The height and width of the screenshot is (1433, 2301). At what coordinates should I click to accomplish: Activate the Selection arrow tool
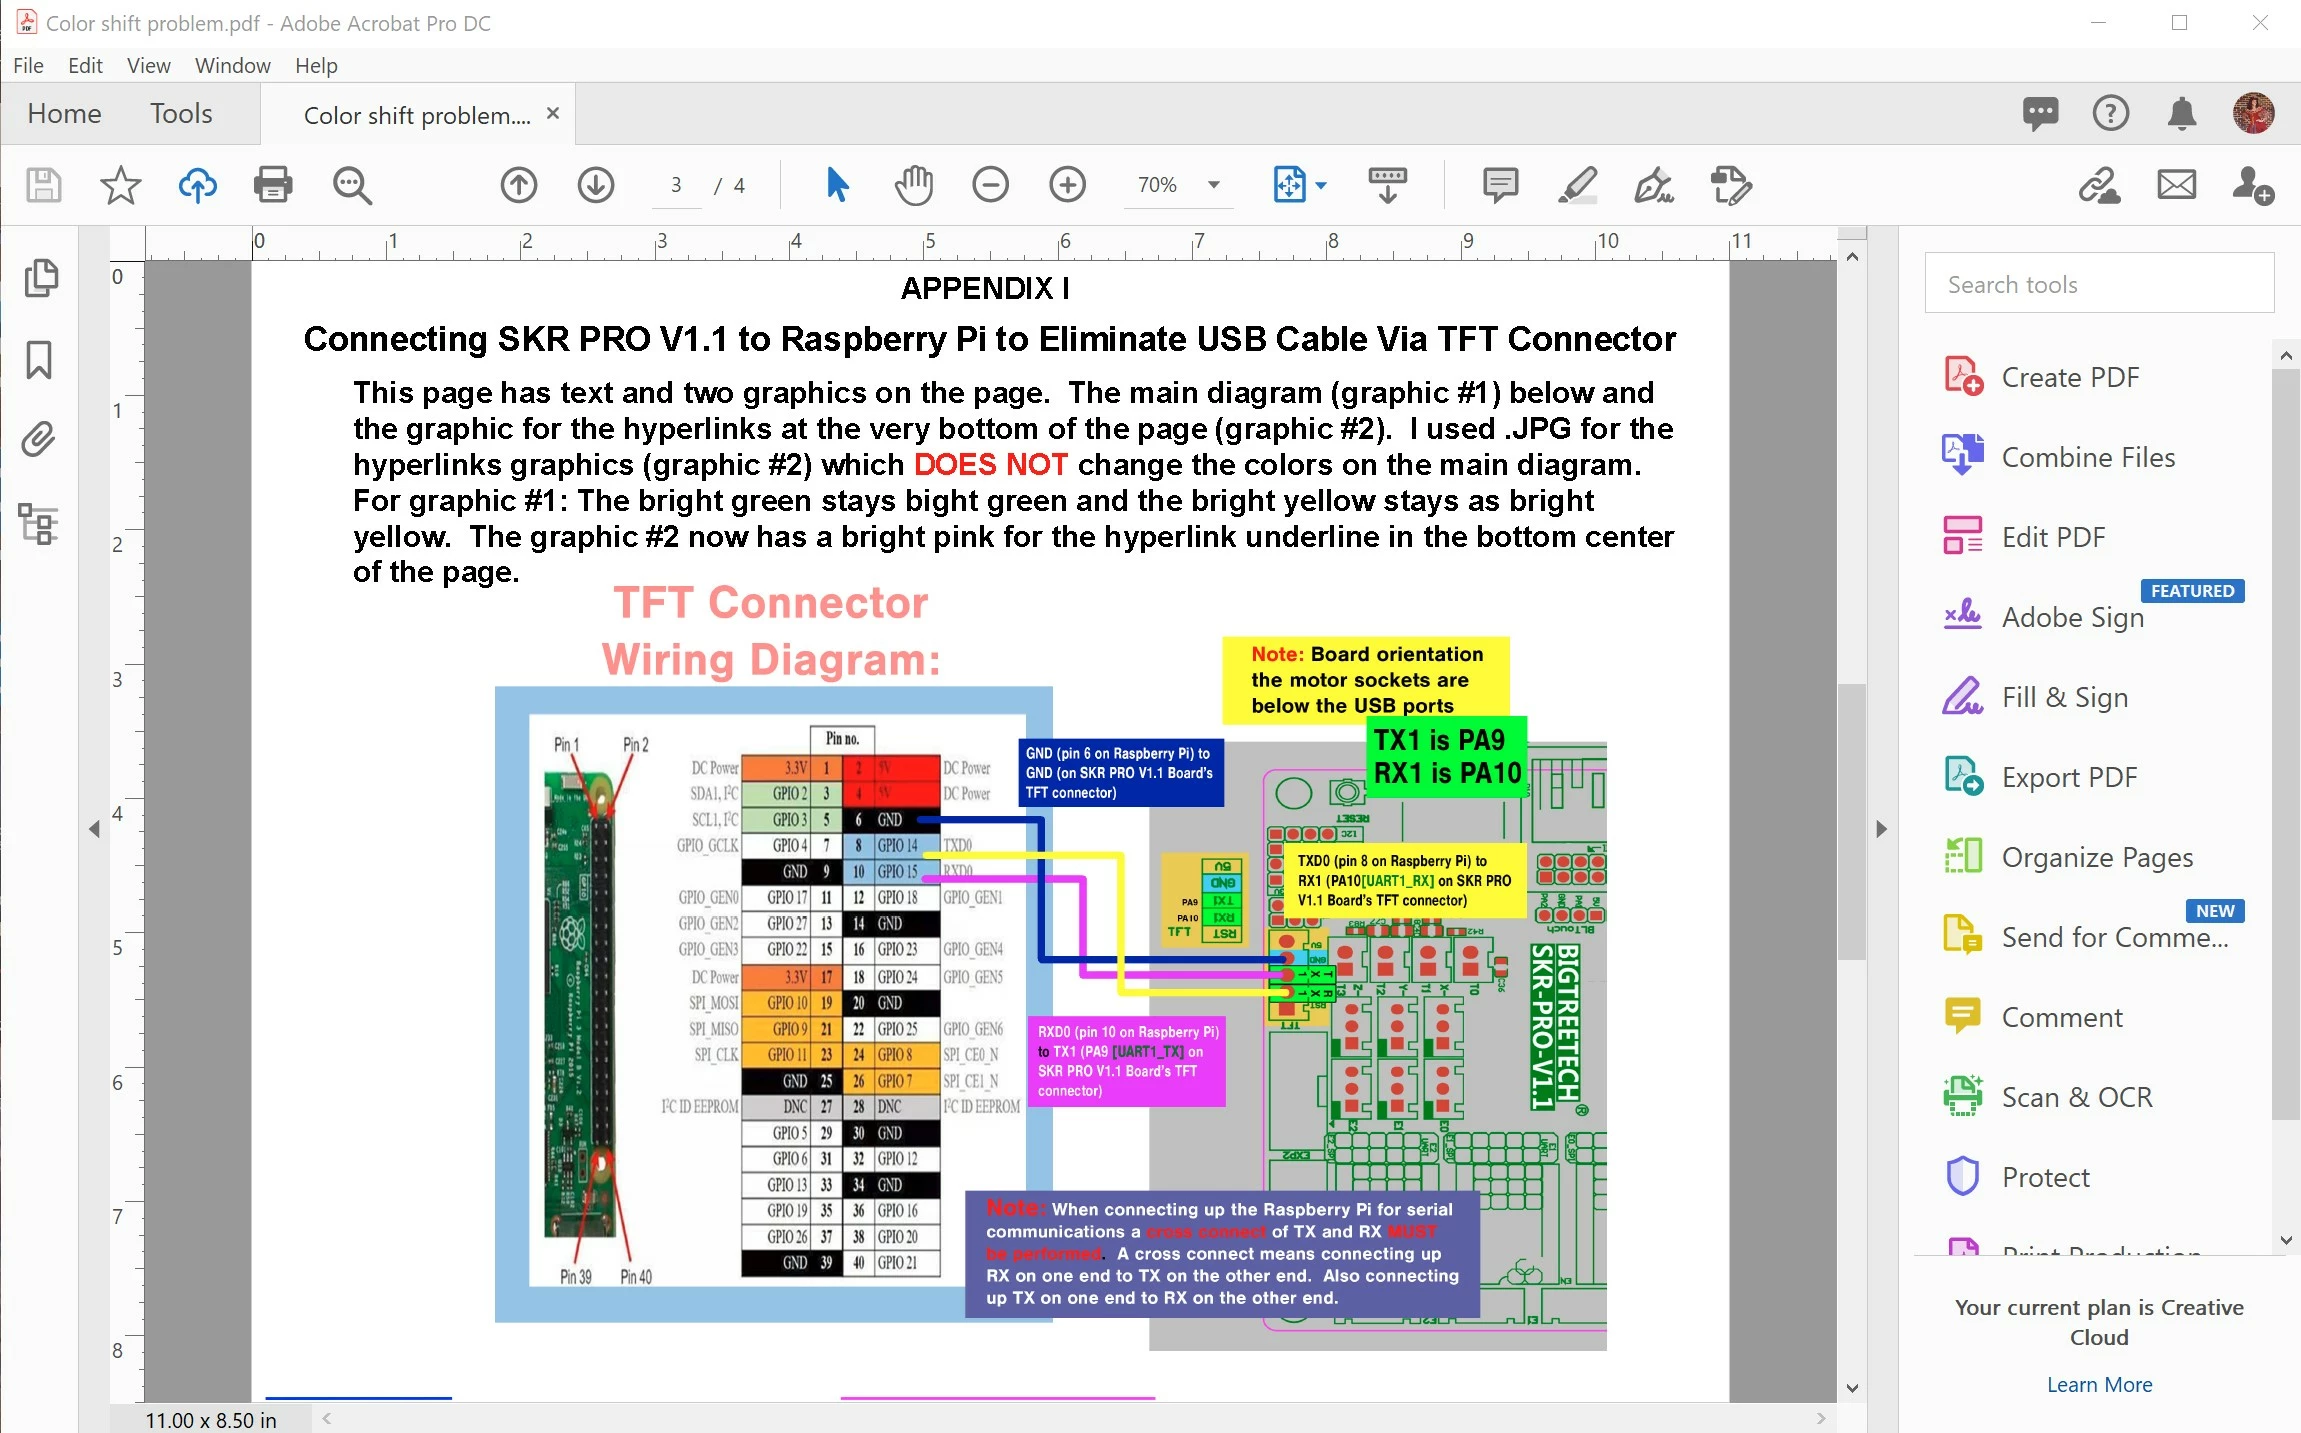pyautogui.click(x=837, y=185)
